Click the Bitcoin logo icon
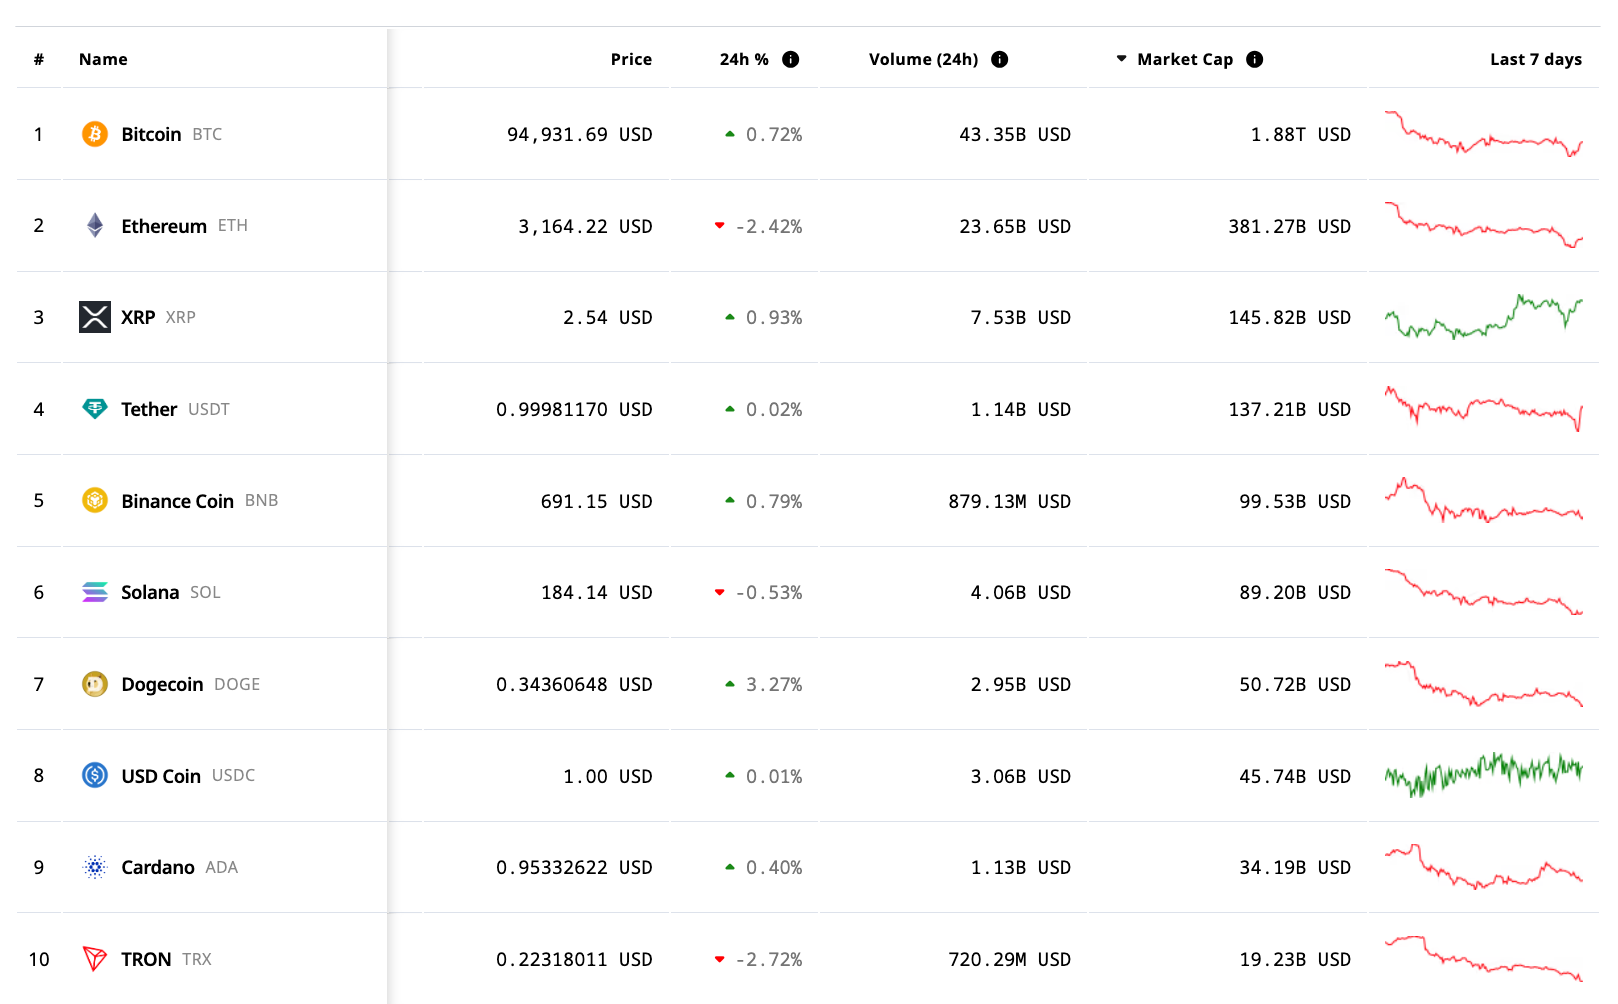The width and height of the screenshot is (1618, 1004). [x=95, y=134]
